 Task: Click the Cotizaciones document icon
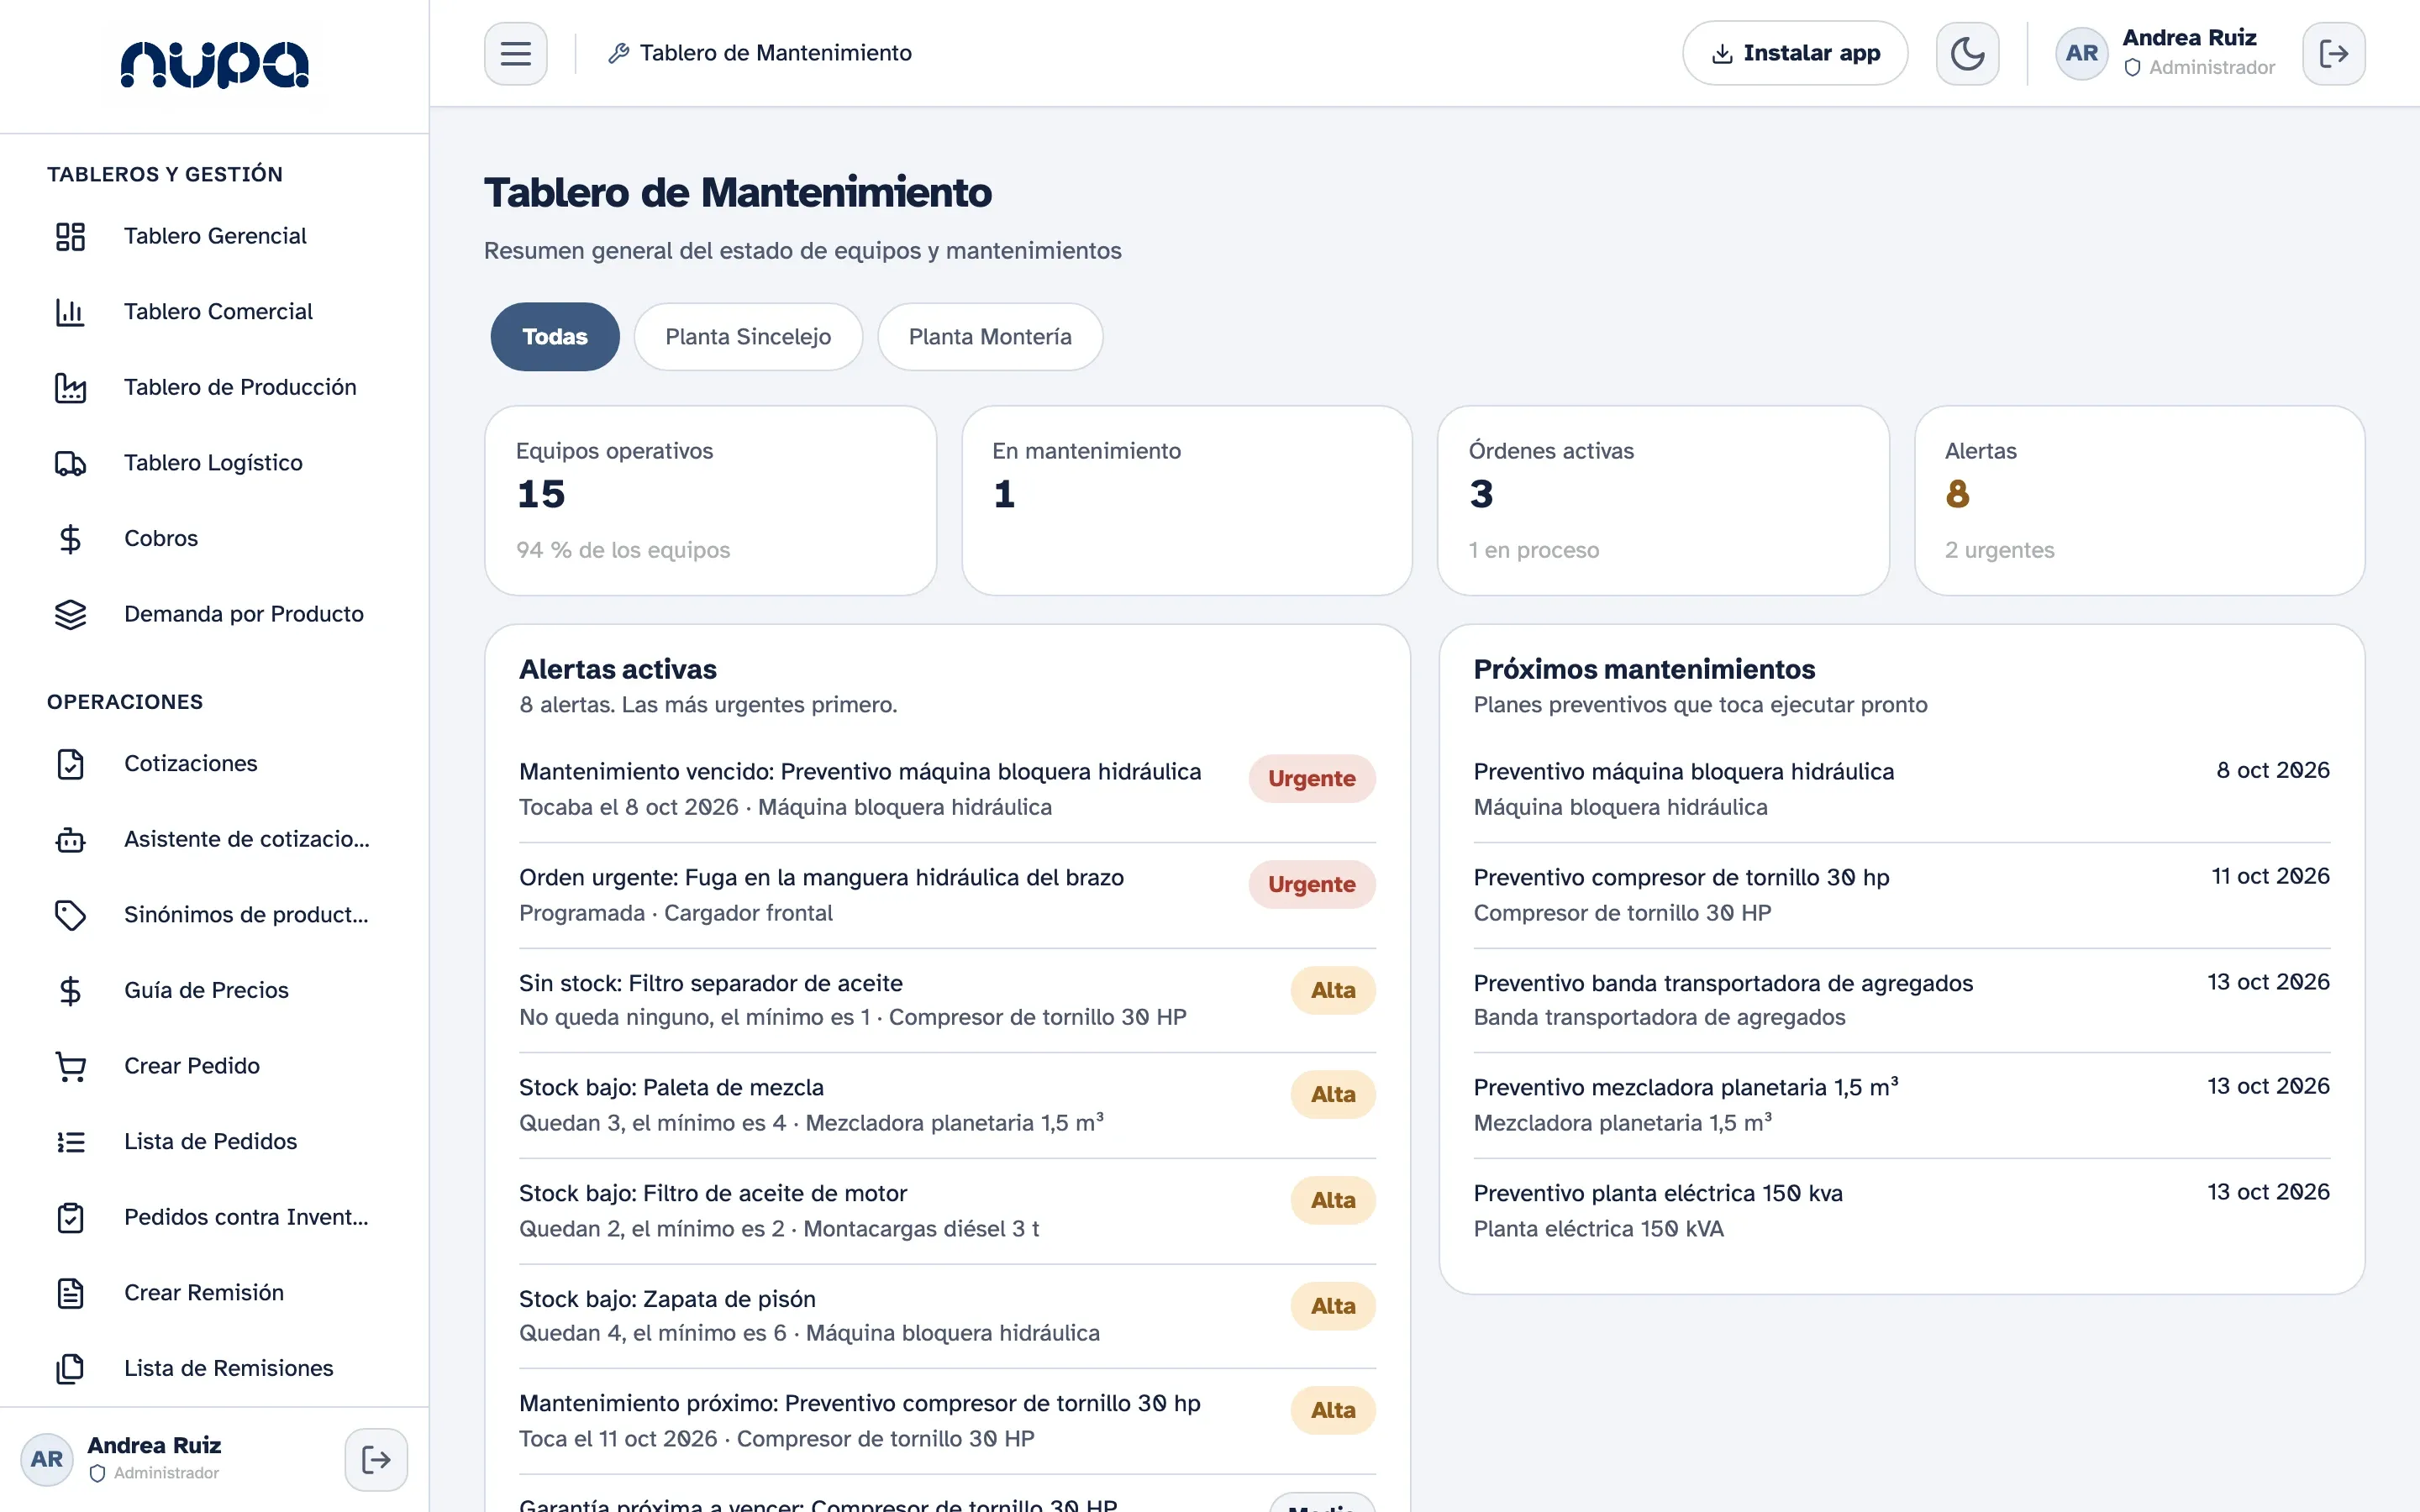click(70, 764)
